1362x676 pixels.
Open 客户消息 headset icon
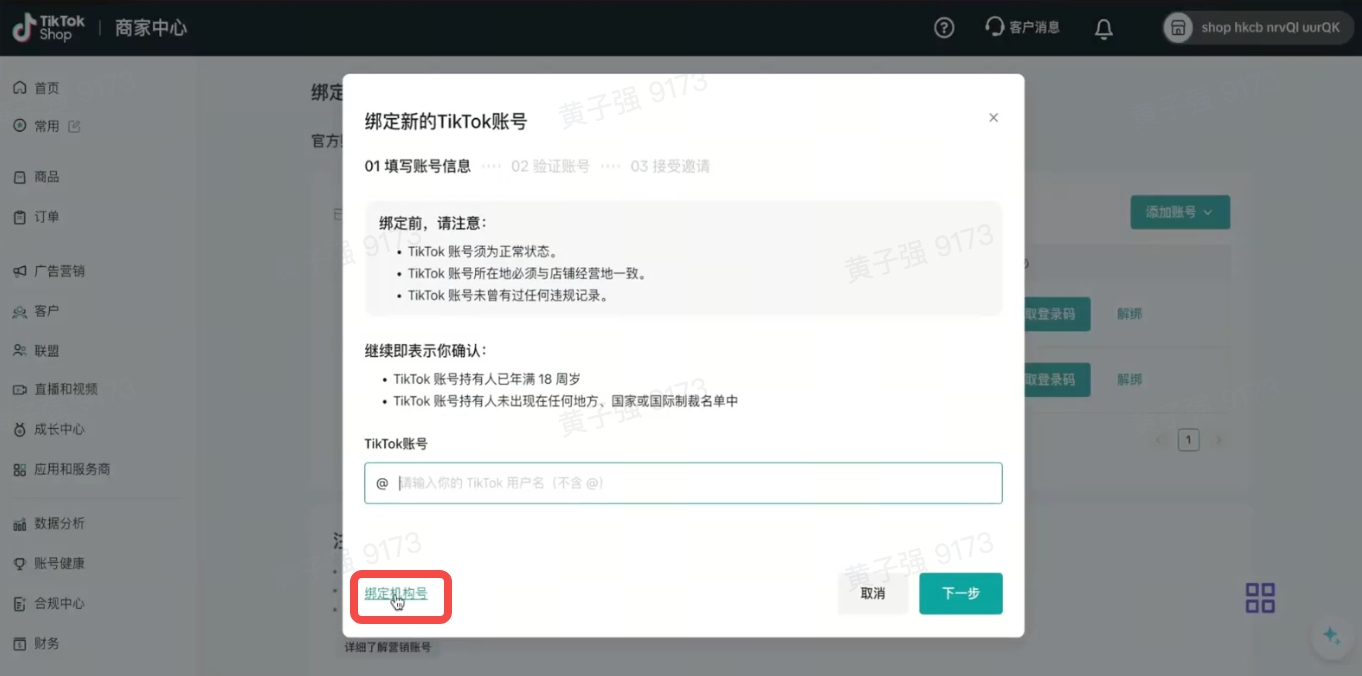coord(994,27)
